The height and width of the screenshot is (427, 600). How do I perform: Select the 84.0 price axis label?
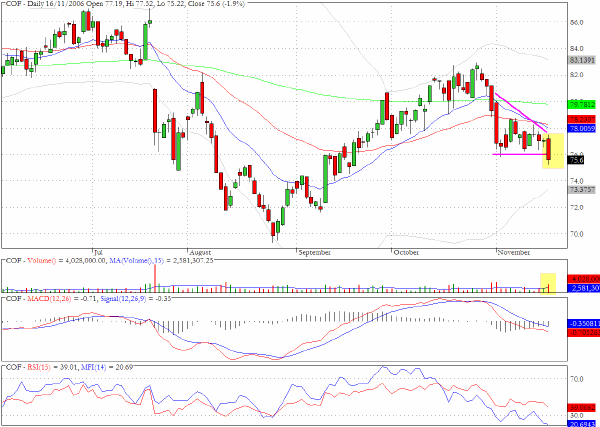coord(577,49)
